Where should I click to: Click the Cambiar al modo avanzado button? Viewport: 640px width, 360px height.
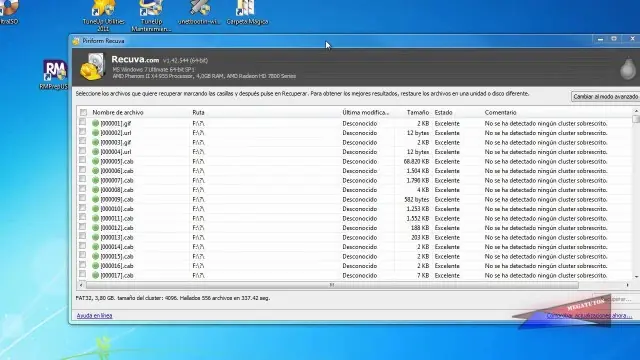tap(605, 97)
